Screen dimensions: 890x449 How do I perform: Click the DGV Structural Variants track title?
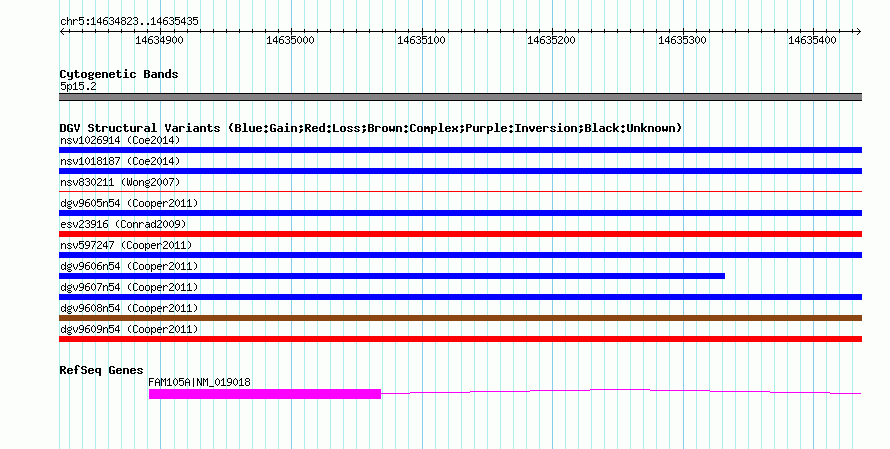[371, 128]
